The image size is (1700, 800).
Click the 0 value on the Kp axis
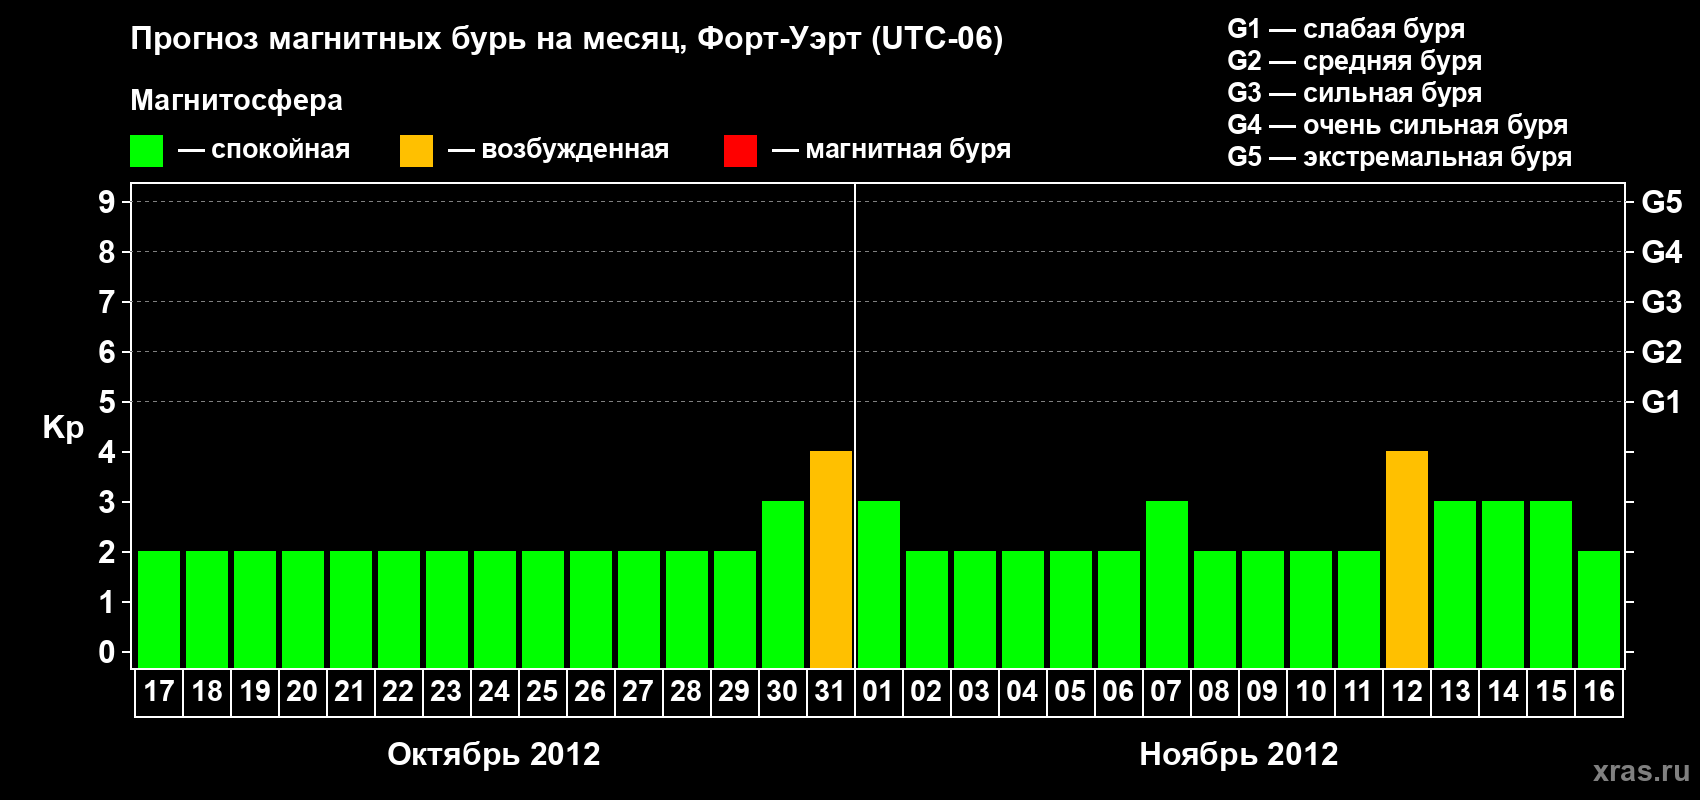pyautogui.click(x=107, y=652)
